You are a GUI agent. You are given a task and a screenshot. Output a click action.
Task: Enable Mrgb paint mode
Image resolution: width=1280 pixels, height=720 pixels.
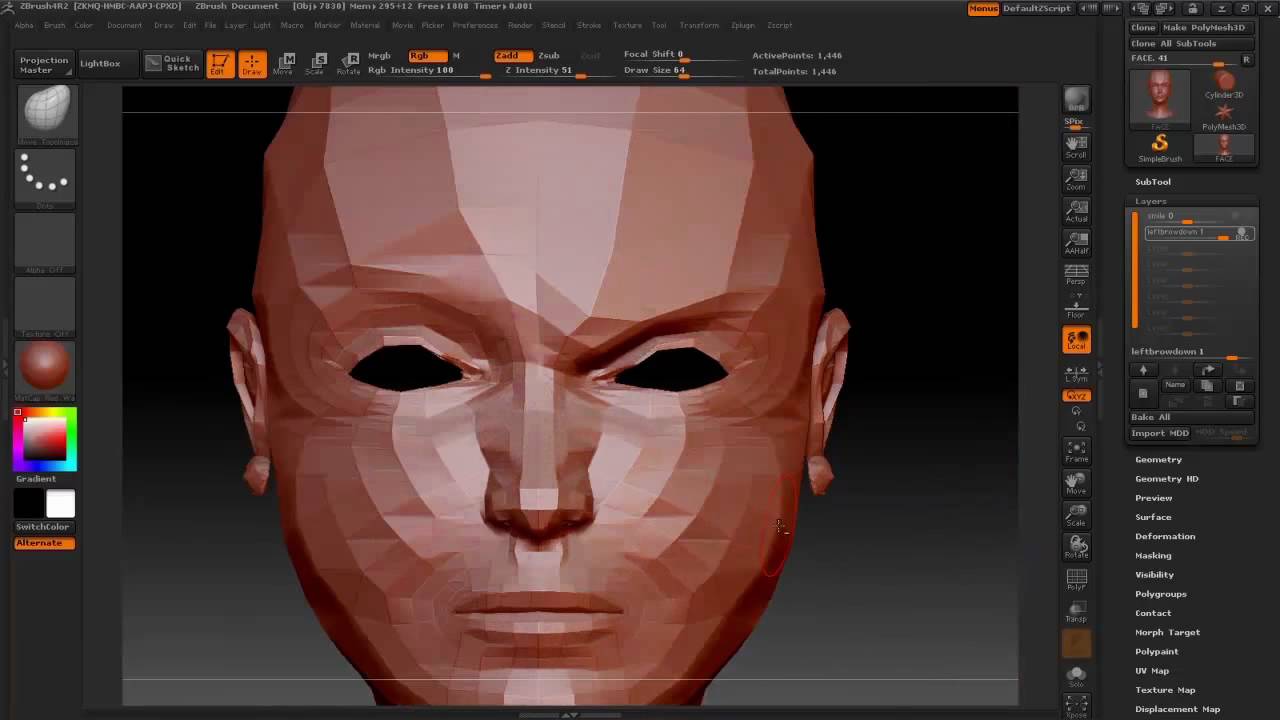[379, 55]
